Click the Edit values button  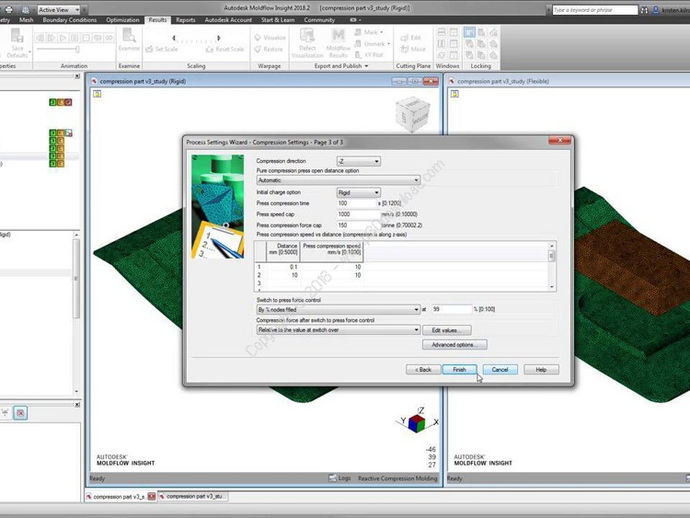(447, 330)
